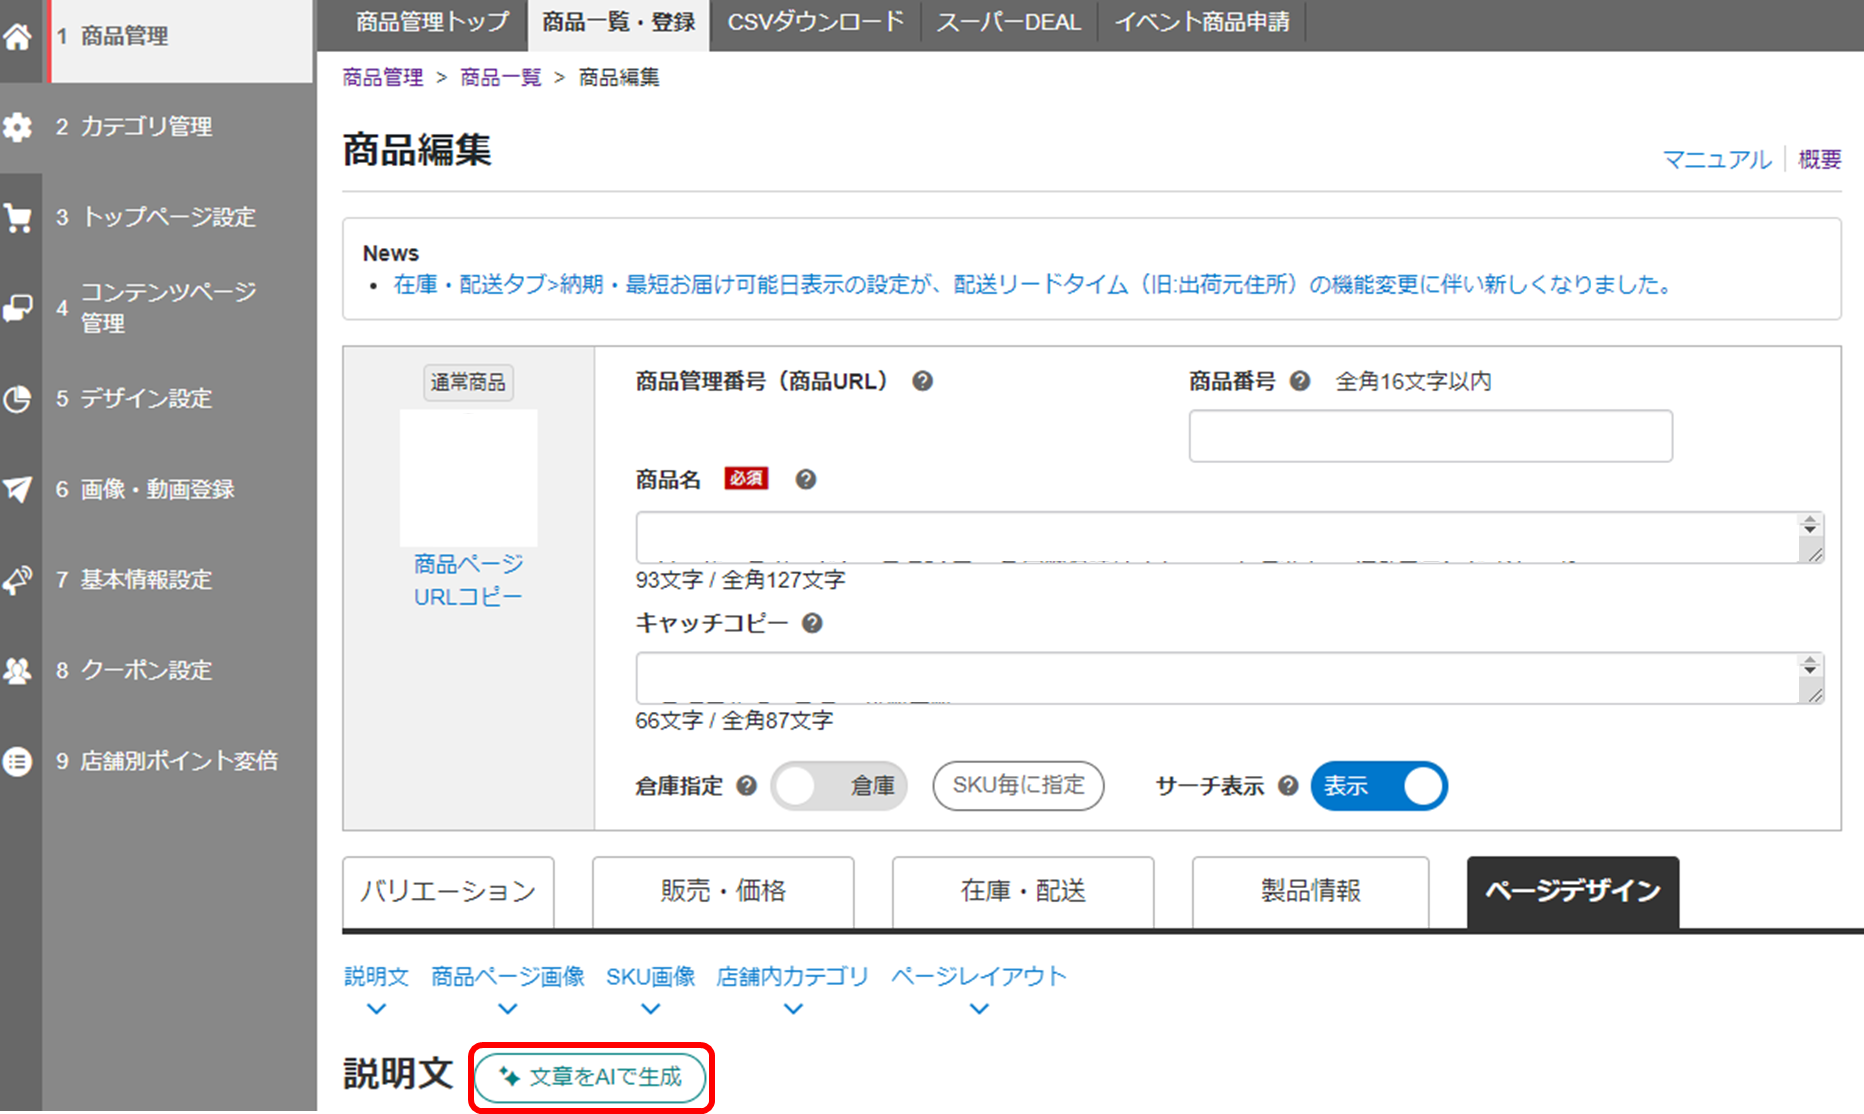Switch to the 在庫・配送 tab
The width and height of the screenshot is (1864, 1114).
click(1023, 891)
